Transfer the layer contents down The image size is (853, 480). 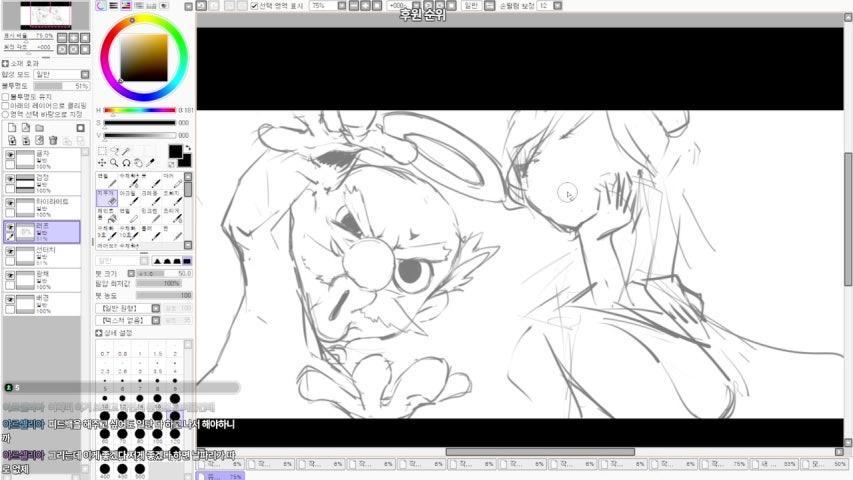[12, 140]
